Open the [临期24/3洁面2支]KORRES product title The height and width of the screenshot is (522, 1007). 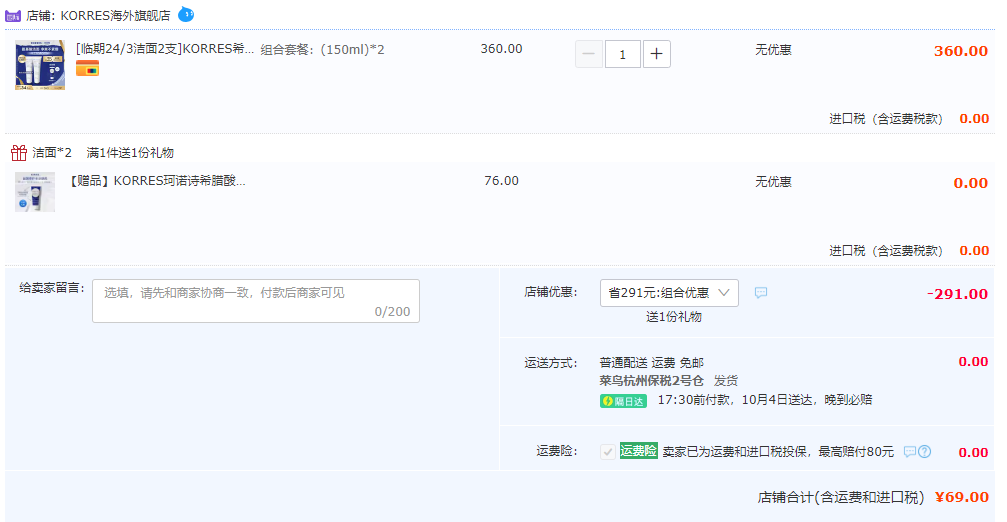[165, 49]
